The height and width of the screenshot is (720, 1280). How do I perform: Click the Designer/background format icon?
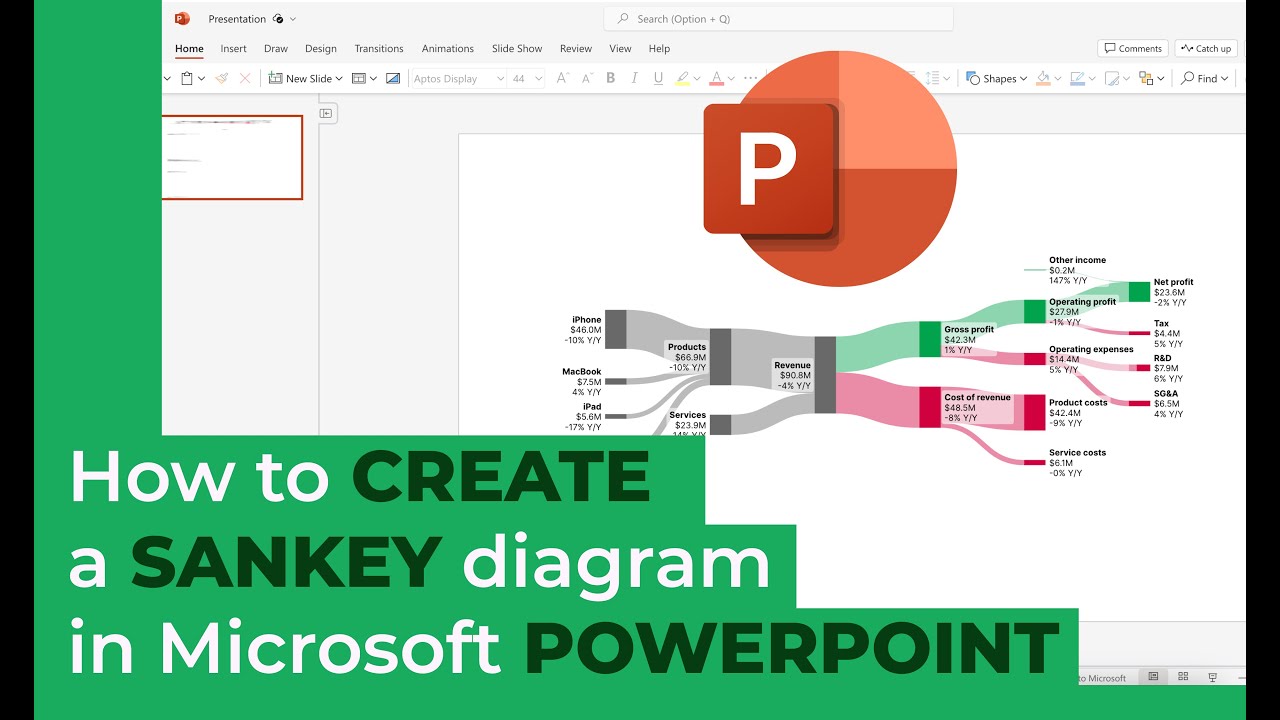click(393, 78)
